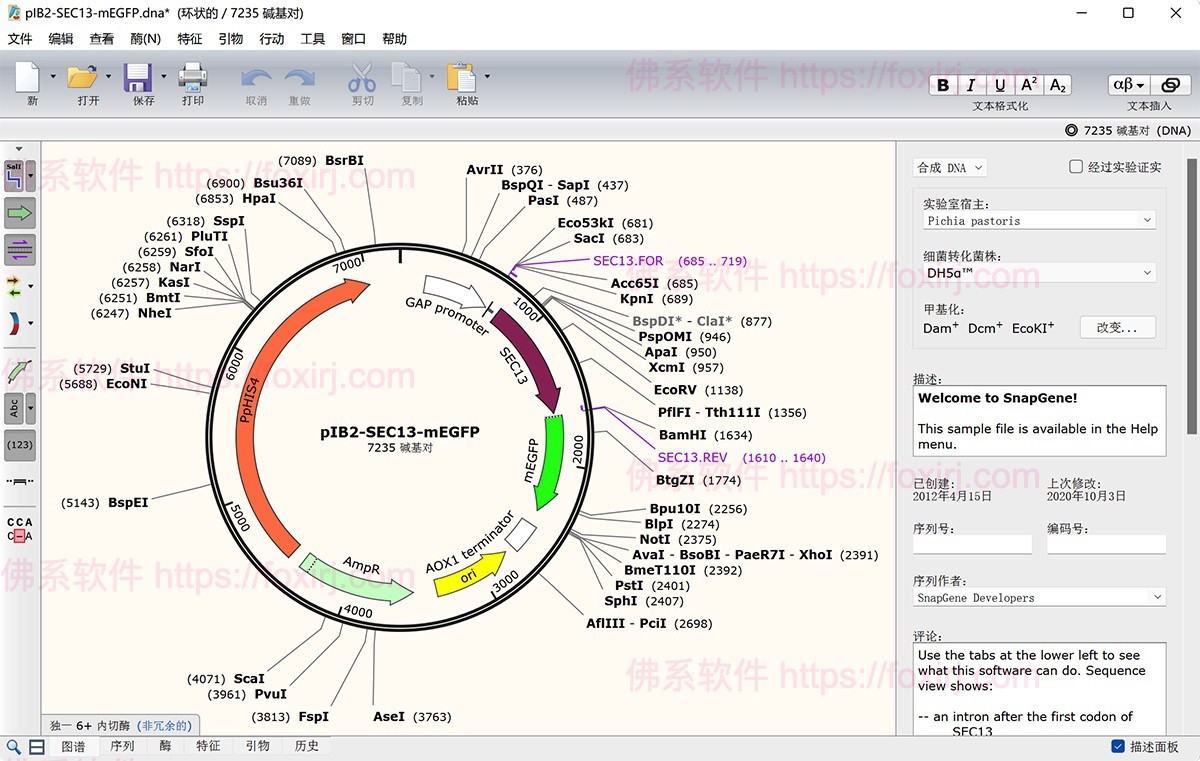Open the DH5α strain dropdown
This screenshot has width=1200, height=761.
point(1038,272)
